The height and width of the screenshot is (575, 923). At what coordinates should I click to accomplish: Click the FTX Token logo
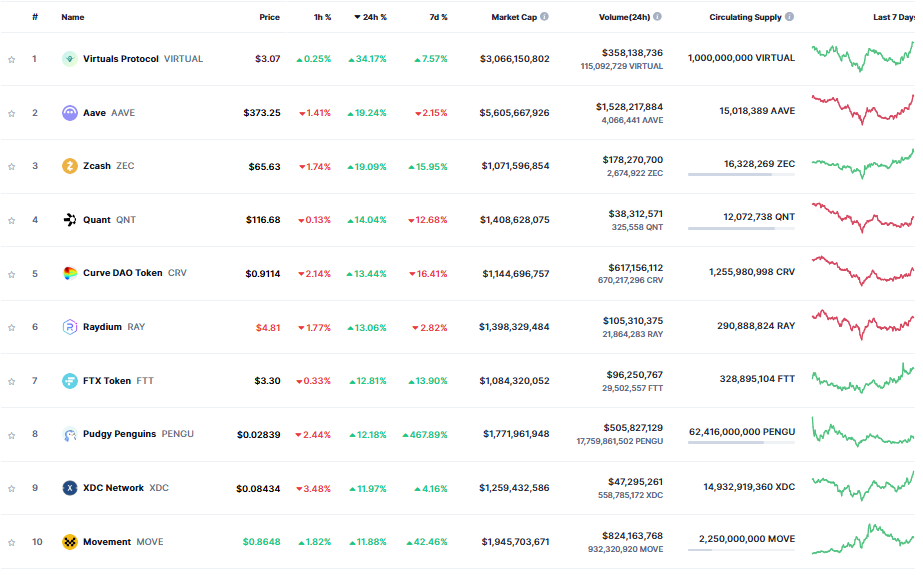(x=69, y=381)
